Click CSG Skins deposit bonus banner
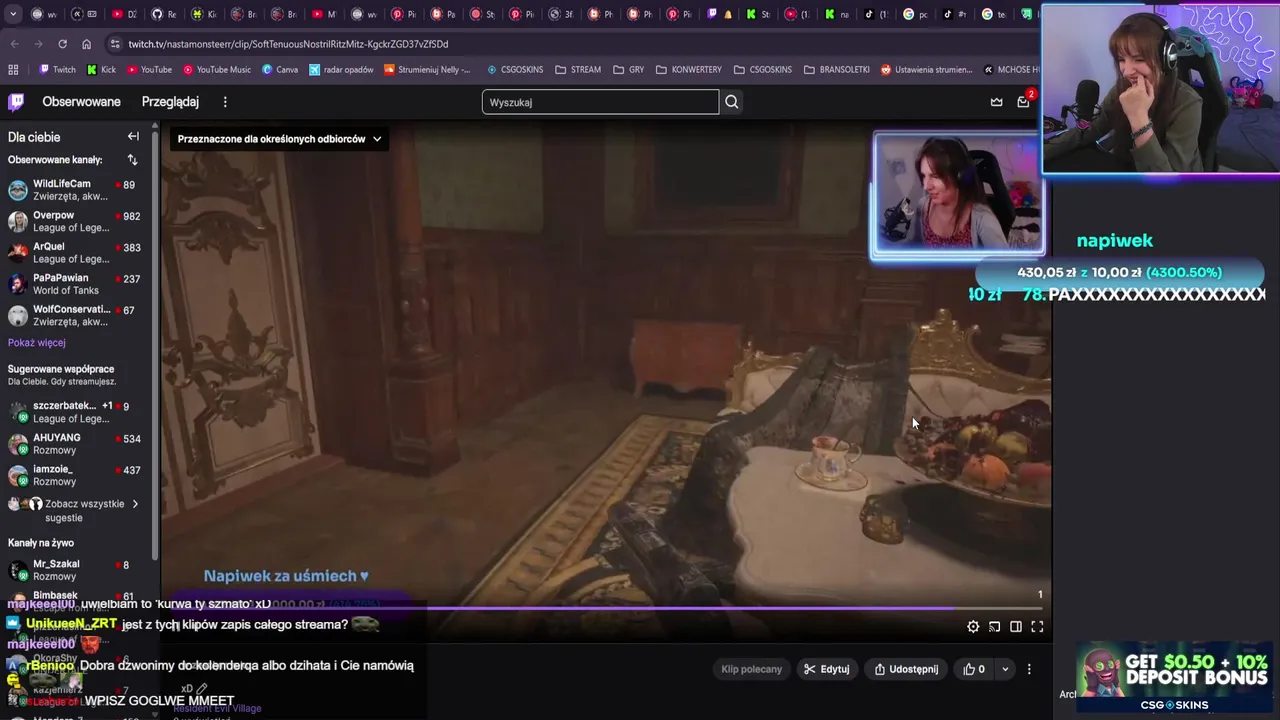The width and height of the screenshot is (1280, 720). tap(1174, 677)
